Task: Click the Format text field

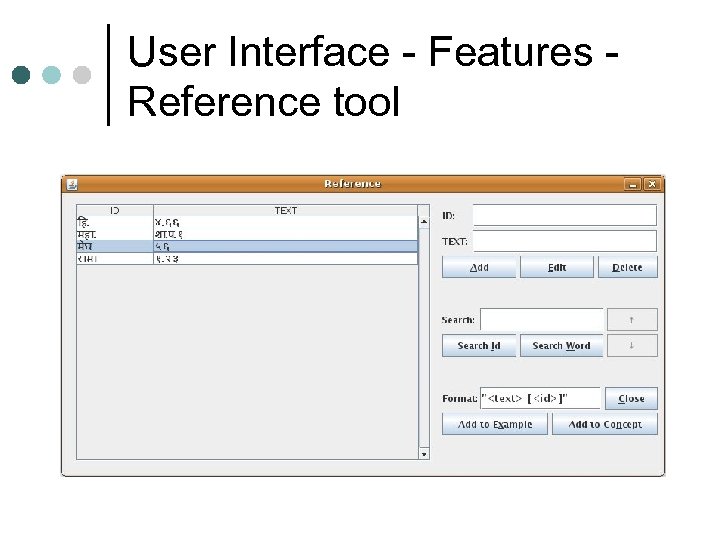Action: click(x=540, y=399)
